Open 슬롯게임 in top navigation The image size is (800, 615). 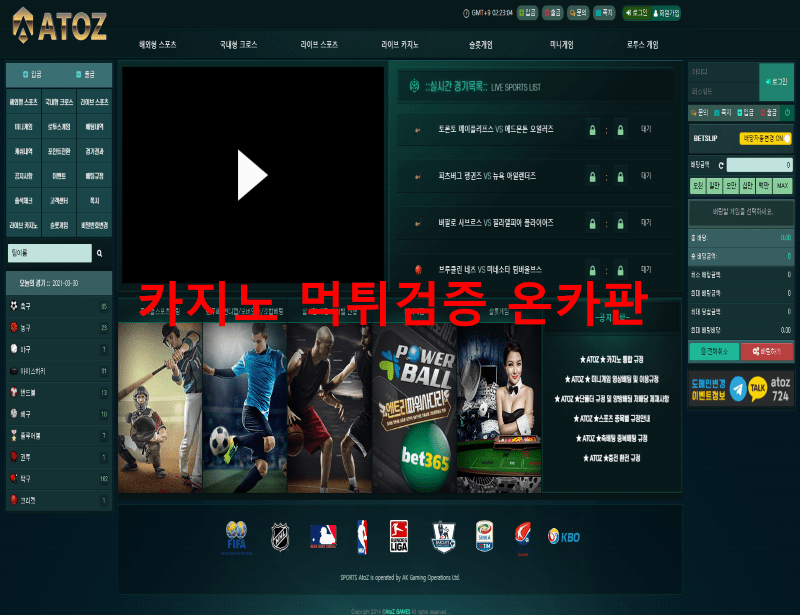click(481, 45)
